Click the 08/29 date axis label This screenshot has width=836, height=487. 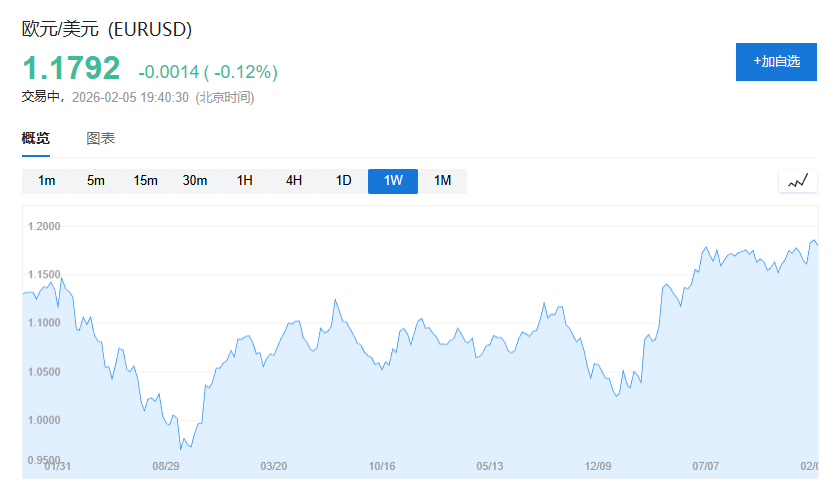pyautogui.click(x=166, y=466)
